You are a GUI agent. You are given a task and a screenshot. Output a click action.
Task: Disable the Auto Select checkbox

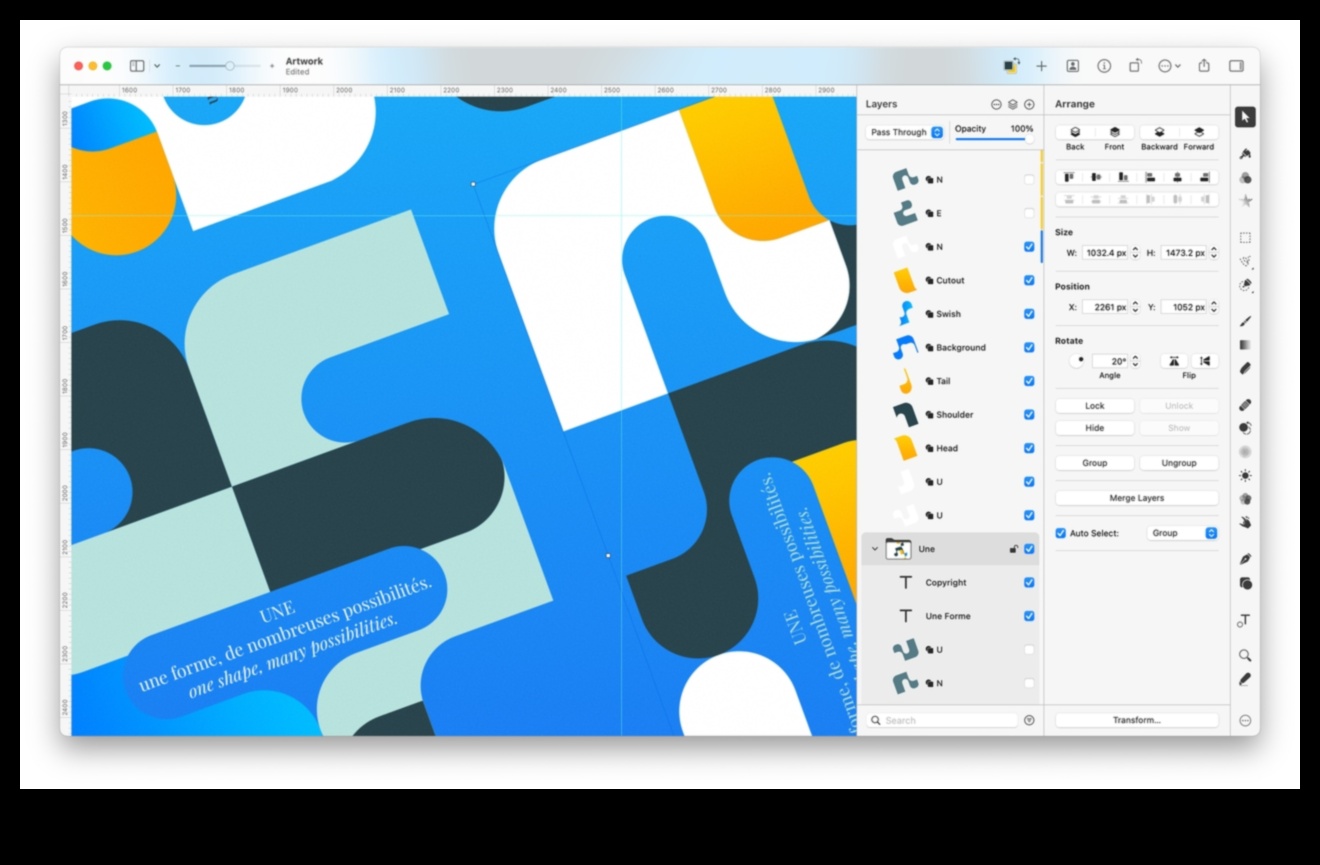coord(1061,533)
